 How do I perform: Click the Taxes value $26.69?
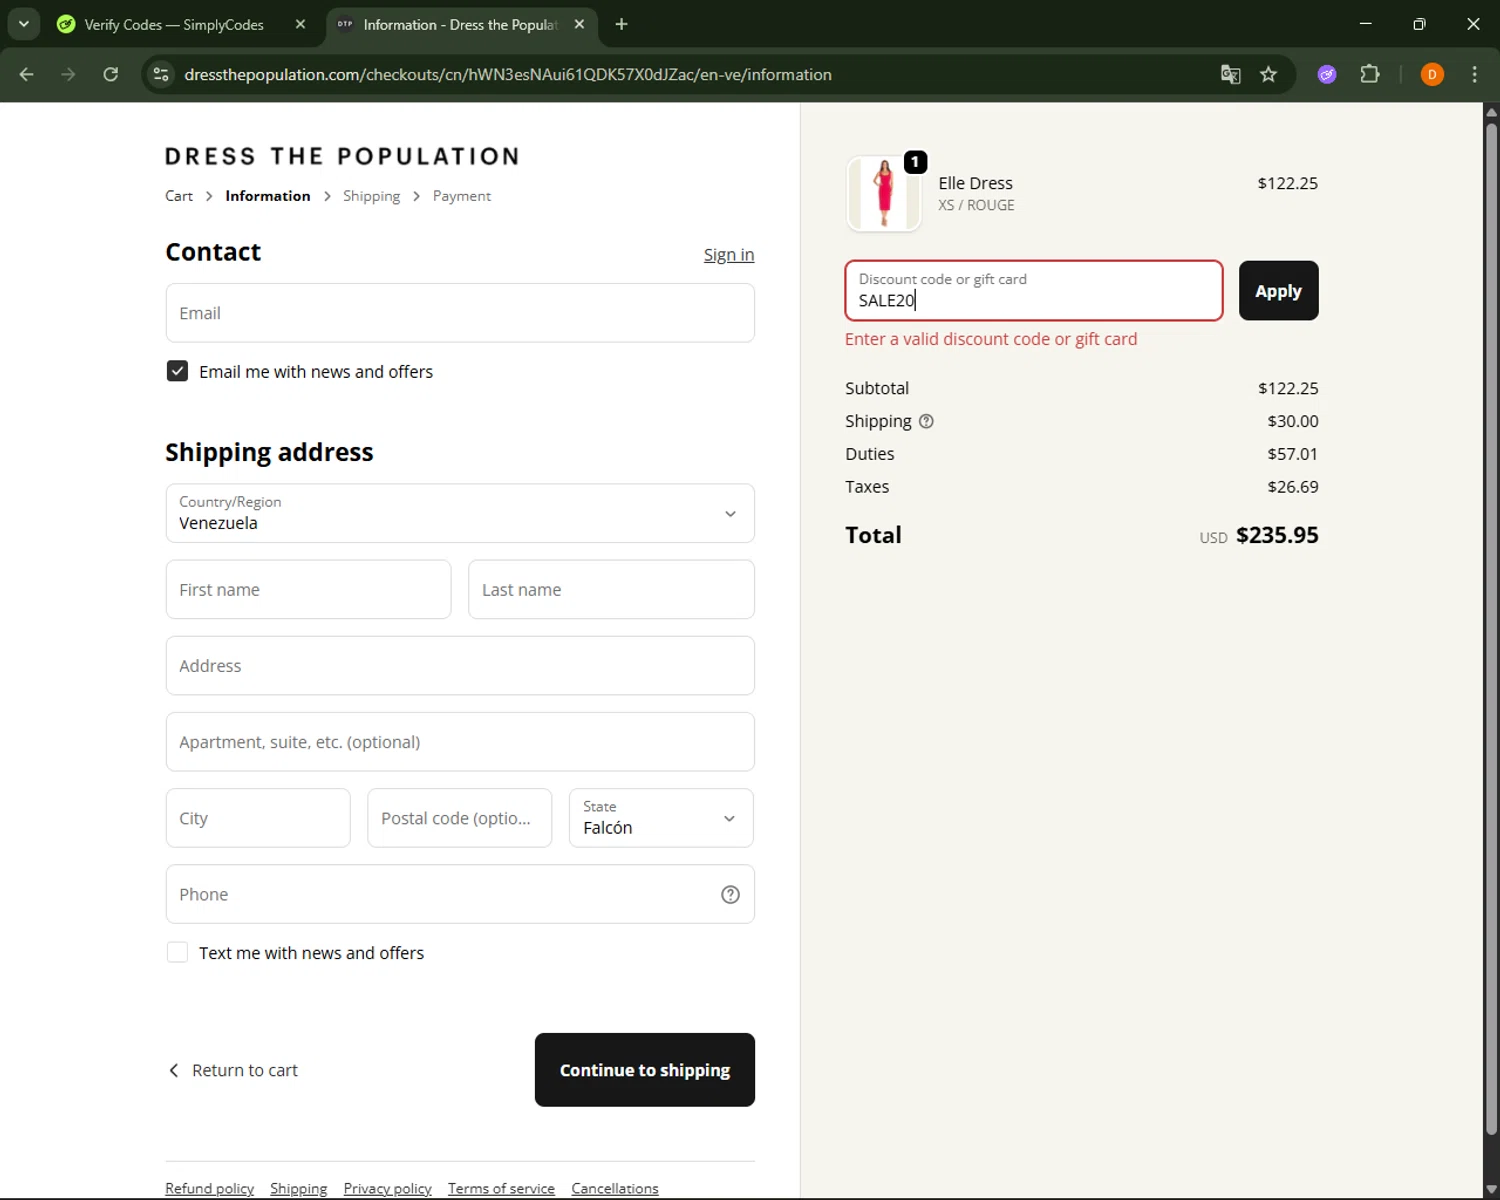coord(1293,487)
